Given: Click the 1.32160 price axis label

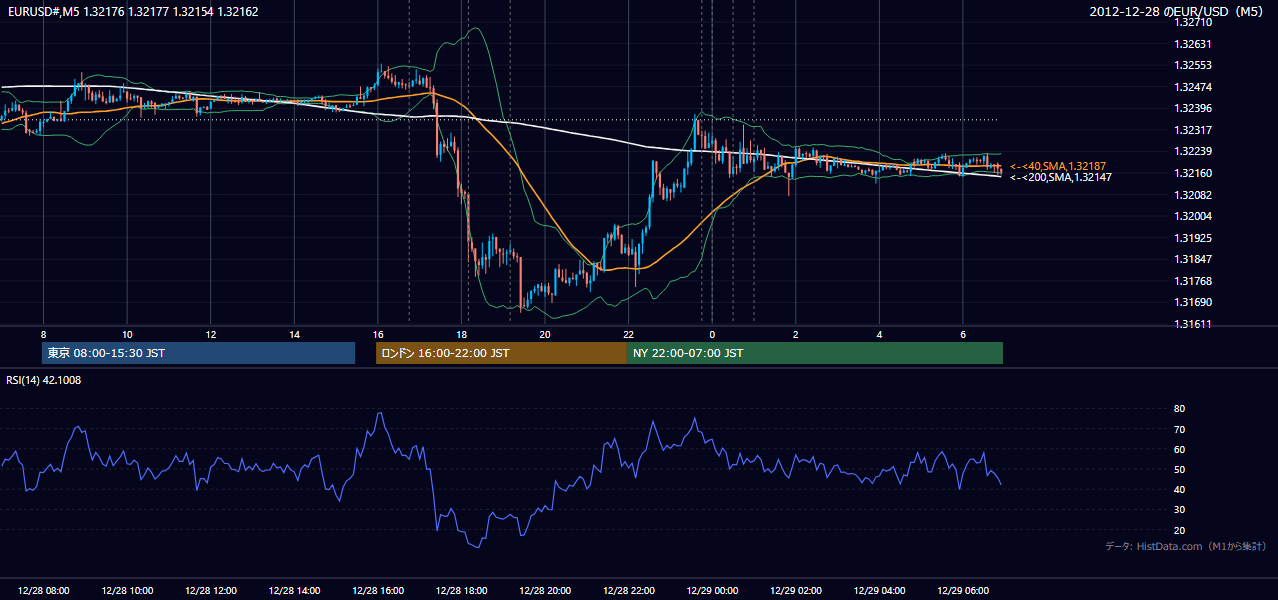Looking at the screenshot, I should pos(1194,173).
